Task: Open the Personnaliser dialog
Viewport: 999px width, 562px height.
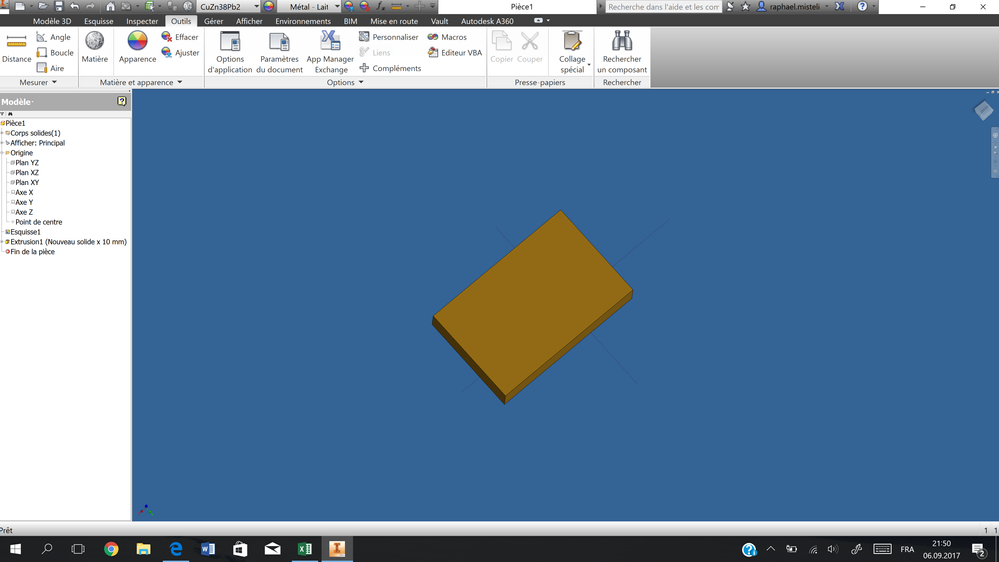Action: pos(389,37)
